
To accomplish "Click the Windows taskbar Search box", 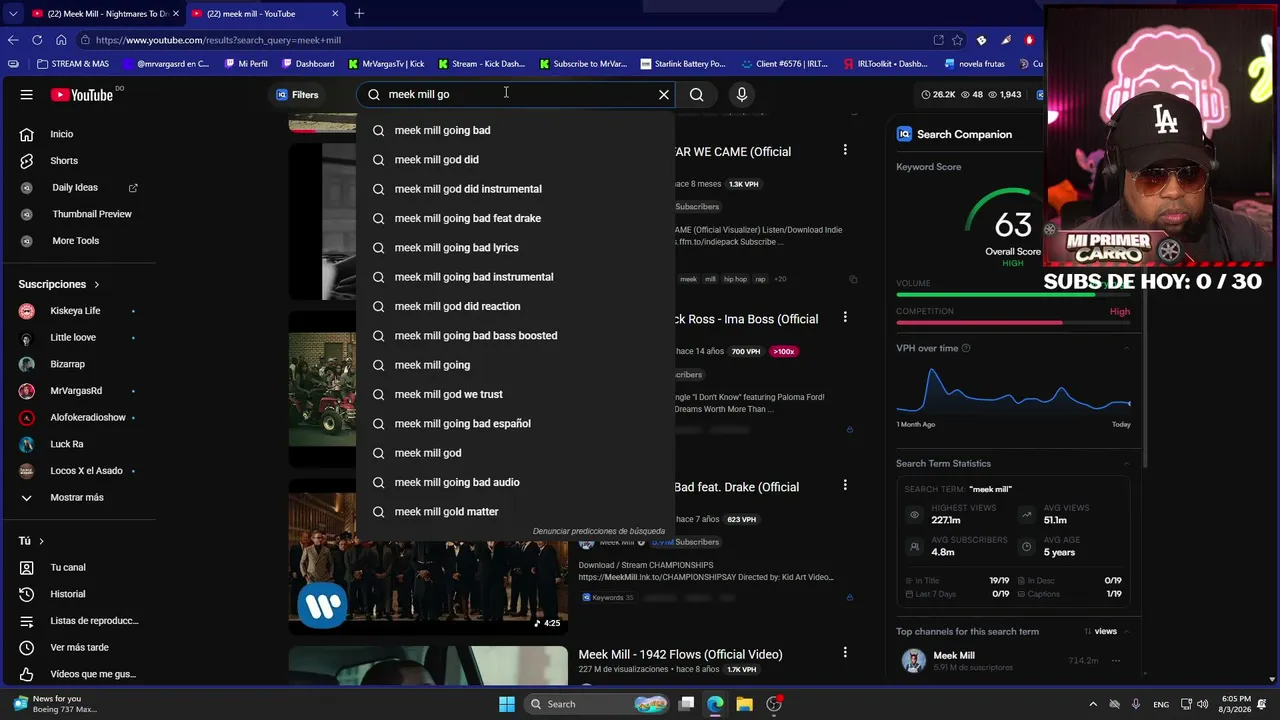I will point(596,704).
